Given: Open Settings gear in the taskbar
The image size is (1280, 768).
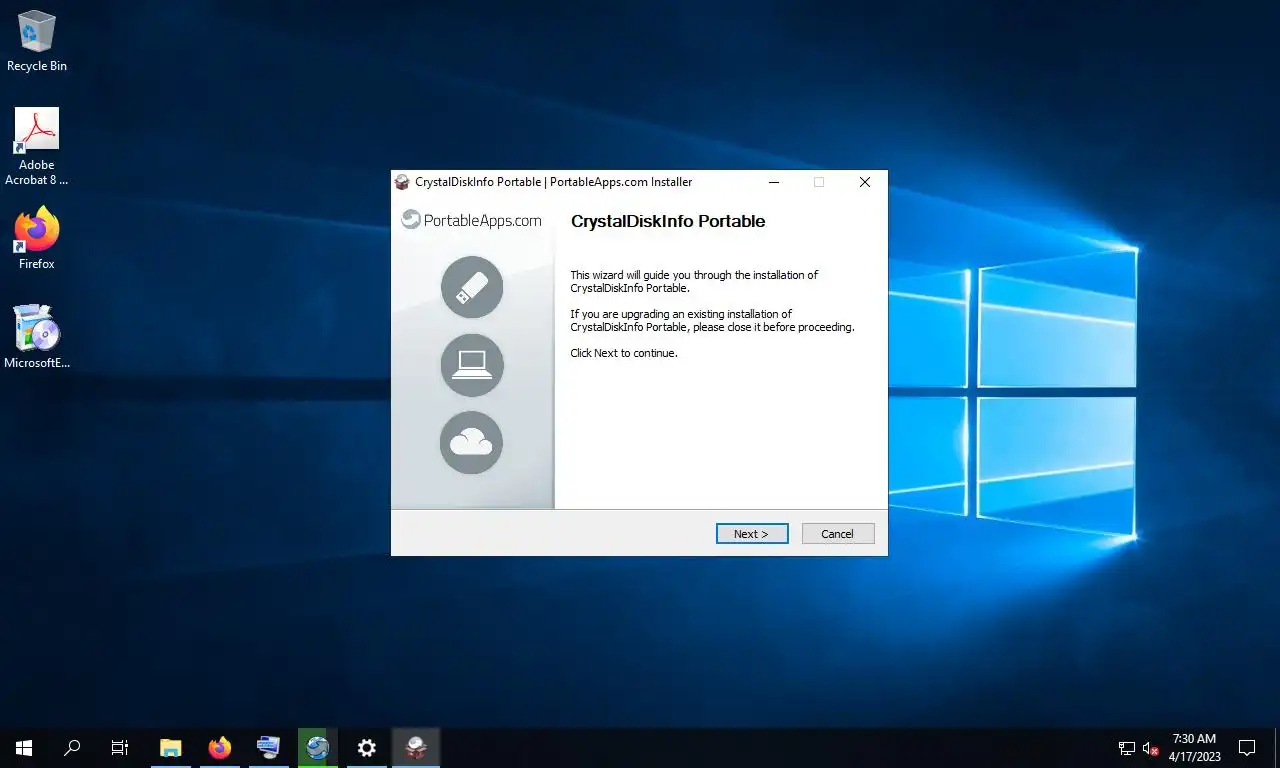Looking at the screenshot, I should point(367,747).
